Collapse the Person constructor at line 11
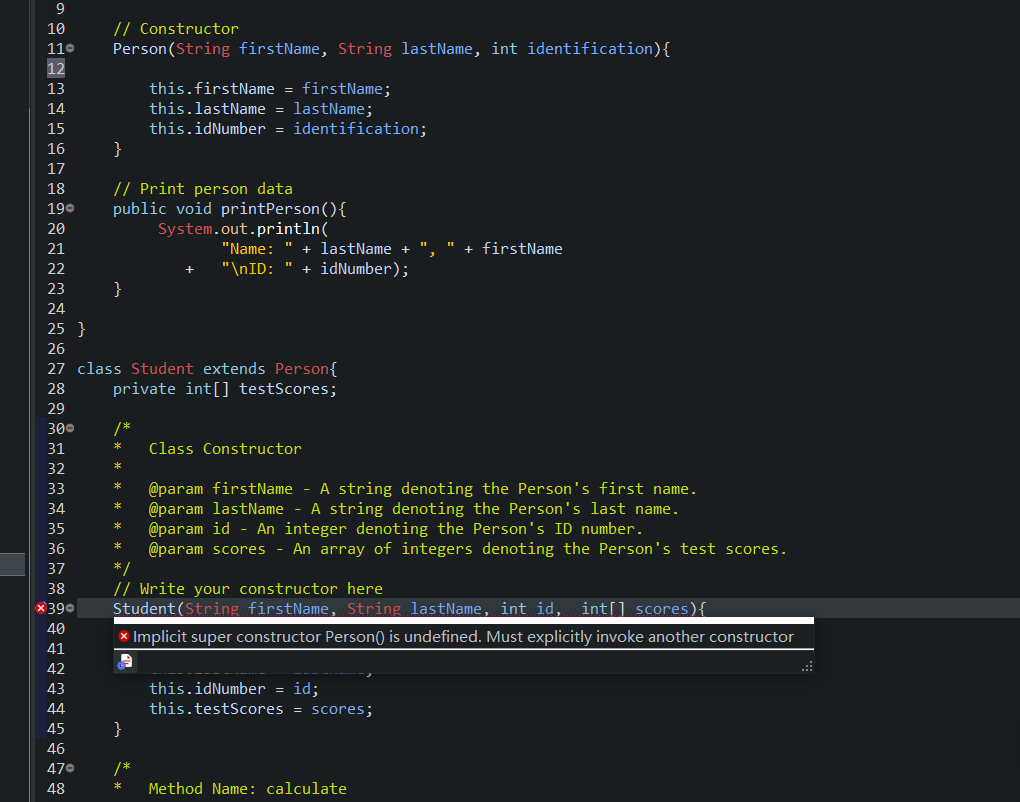Screen dimensions: 1020x802 [x=70, y=48]
